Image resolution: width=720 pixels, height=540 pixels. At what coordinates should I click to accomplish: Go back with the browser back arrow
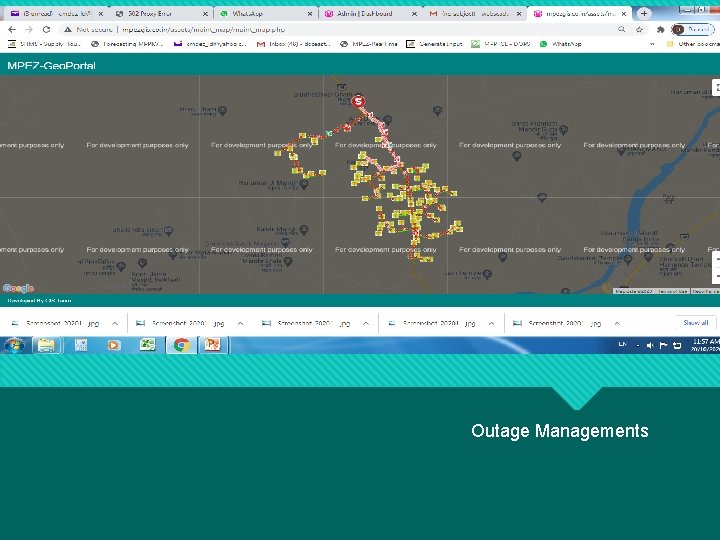click(x=12, y=29)
